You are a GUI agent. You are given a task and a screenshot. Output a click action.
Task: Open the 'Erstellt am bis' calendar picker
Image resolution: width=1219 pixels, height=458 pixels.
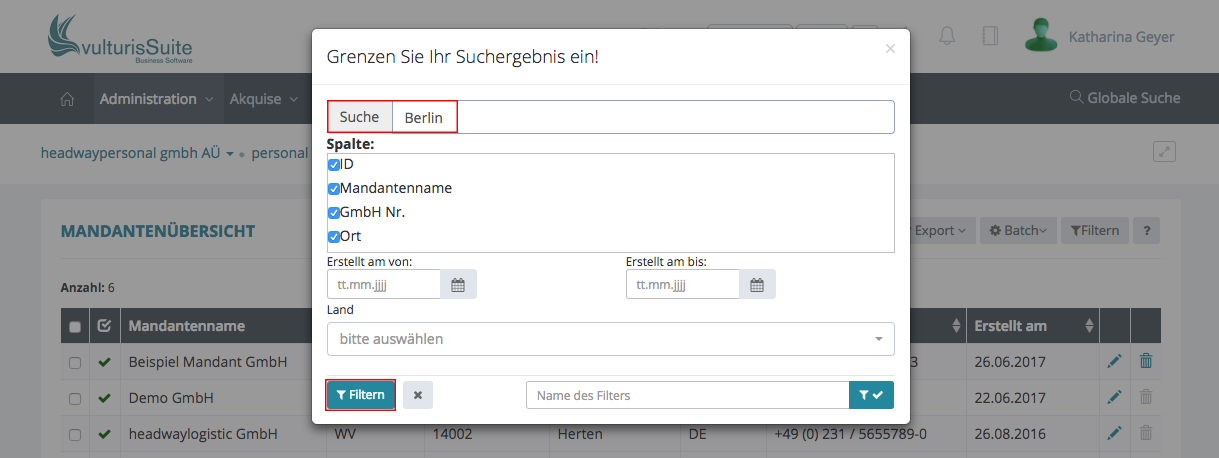(757, 285)
